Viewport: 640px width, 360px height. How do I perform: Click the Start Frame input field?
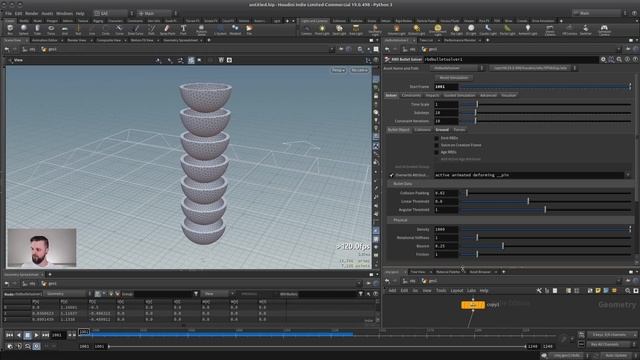pos(446,87)
